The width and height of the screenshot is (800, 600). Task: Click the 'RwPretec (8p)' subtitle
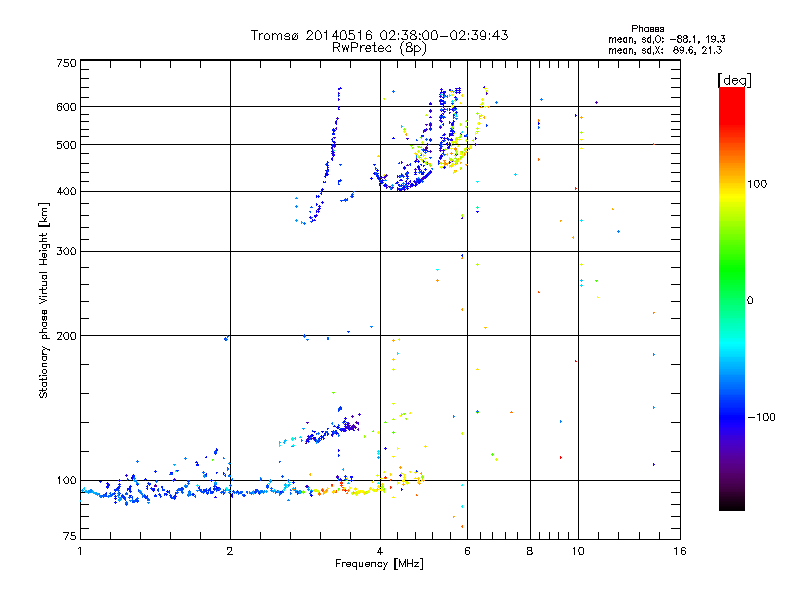pyautogui.click(x=379, y=48)
